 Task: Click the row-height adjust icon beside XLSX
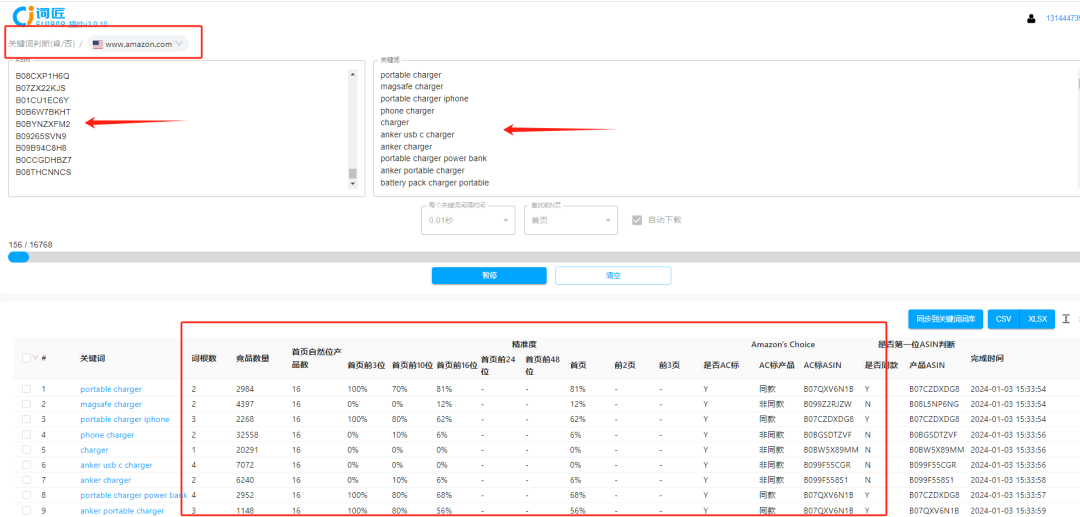point(1066,319)
